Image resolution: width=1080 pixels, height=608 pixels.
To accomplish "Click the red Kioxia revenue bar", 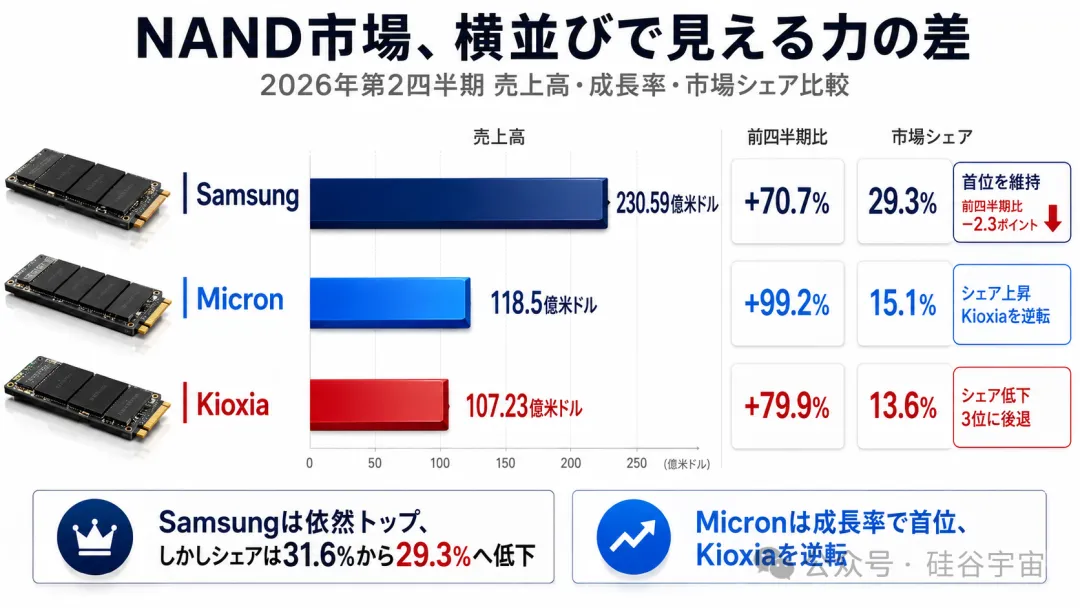I will (380, 405).
